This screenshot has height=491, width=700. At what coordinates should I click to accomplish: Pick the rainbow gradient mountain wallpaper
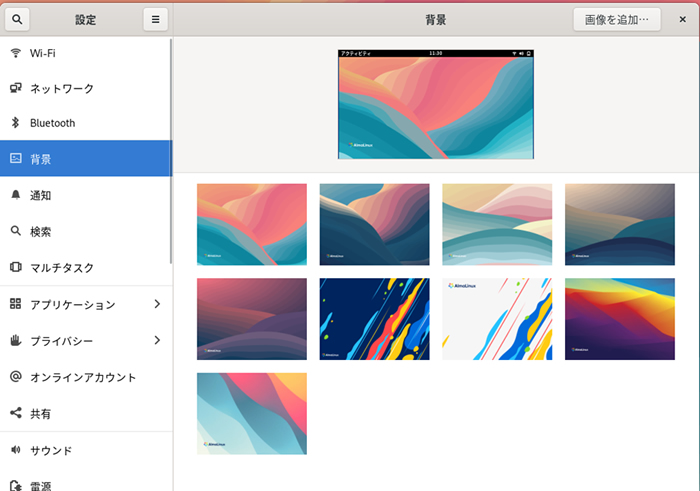(x=619, y=319)
